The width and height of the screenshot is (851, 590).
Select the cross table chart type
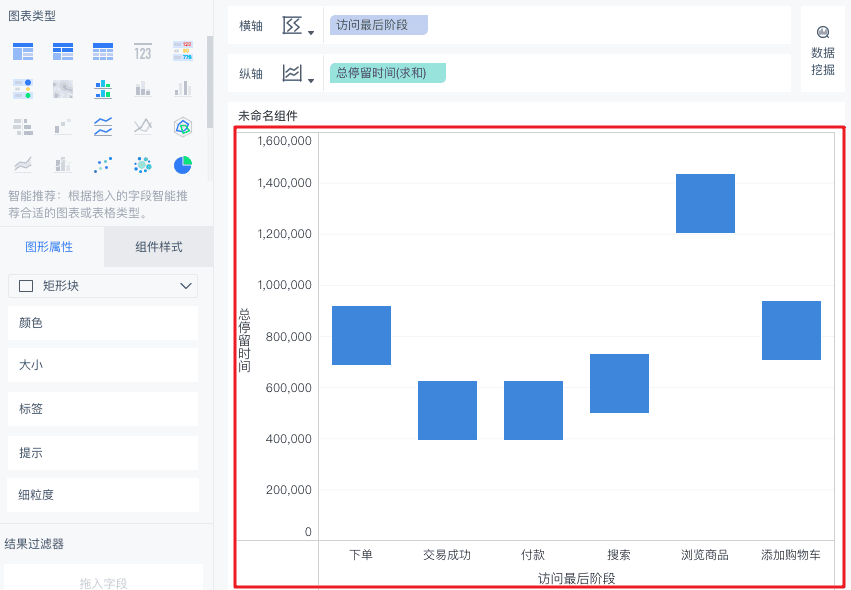pyautogui.click(x=63, y=52)
